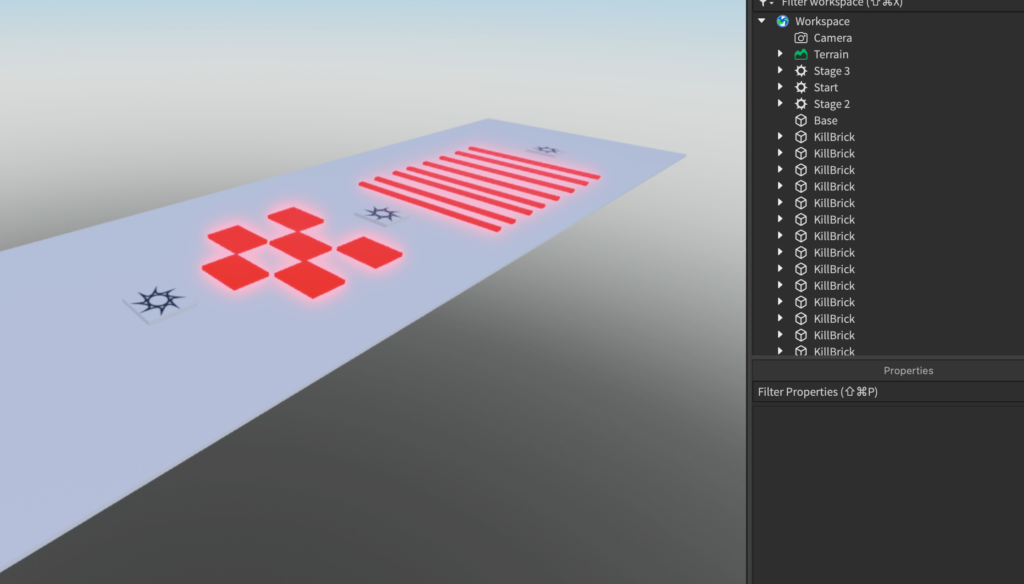Expand the Start model
The image size is (1024, 584).
780,87
